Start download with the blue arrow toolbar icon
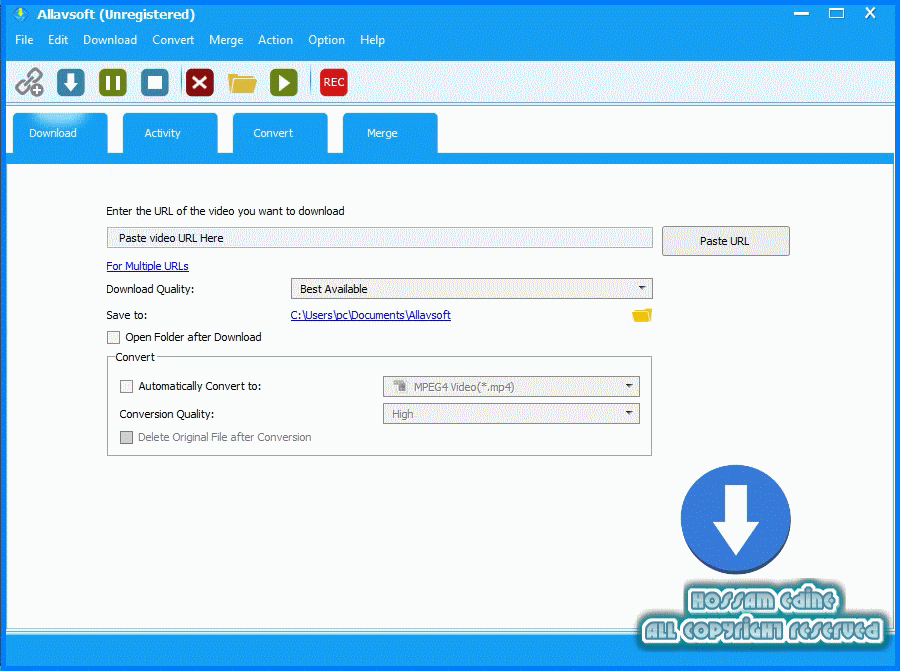This screenshot has width=900, height=671. coord(71,83)
